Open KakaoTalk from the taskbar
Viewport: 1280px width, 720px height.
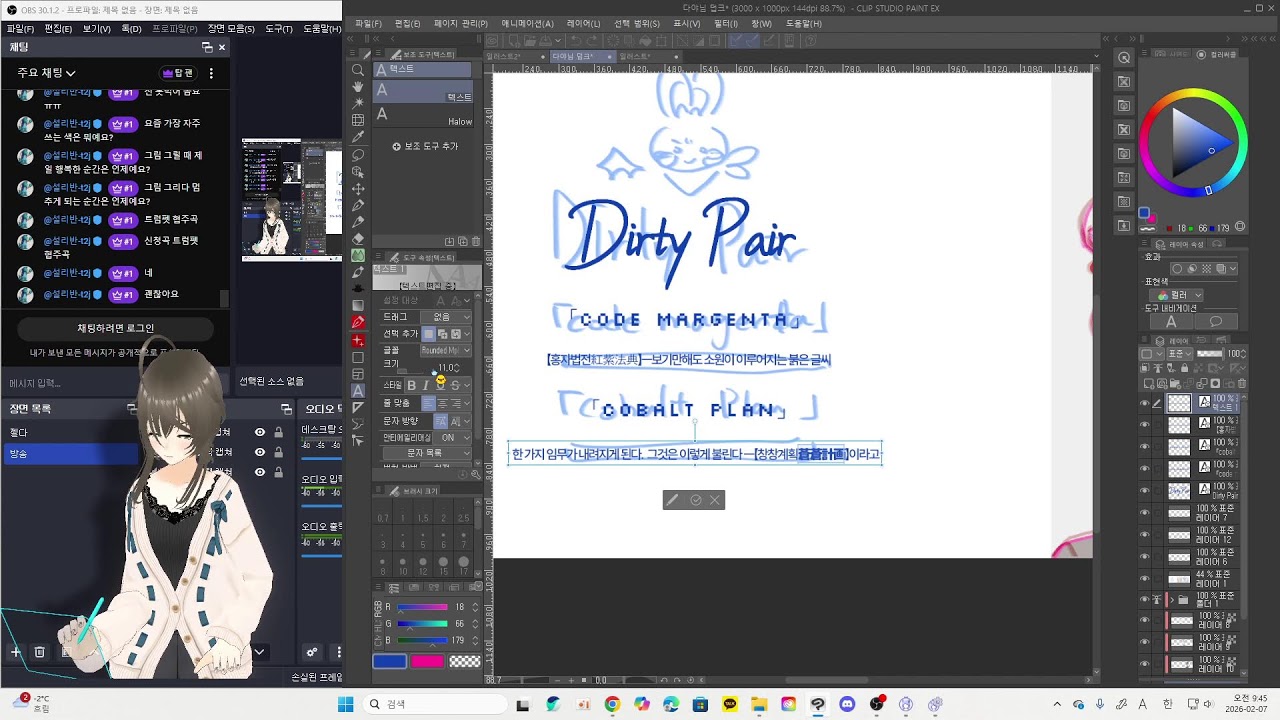(x=729, y=704)
